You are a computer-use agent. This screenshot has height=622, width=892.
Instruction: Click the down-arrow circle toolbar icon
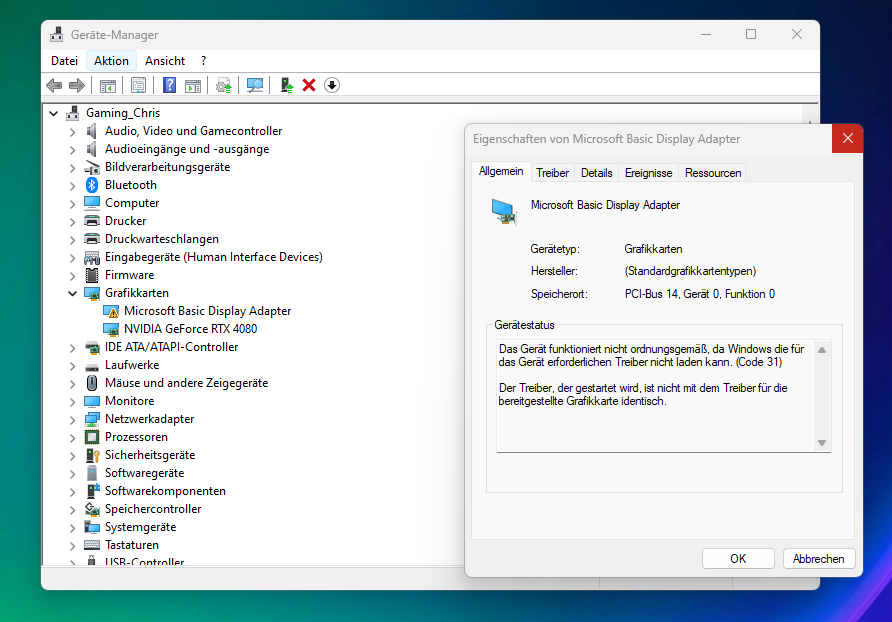[332, 85]
